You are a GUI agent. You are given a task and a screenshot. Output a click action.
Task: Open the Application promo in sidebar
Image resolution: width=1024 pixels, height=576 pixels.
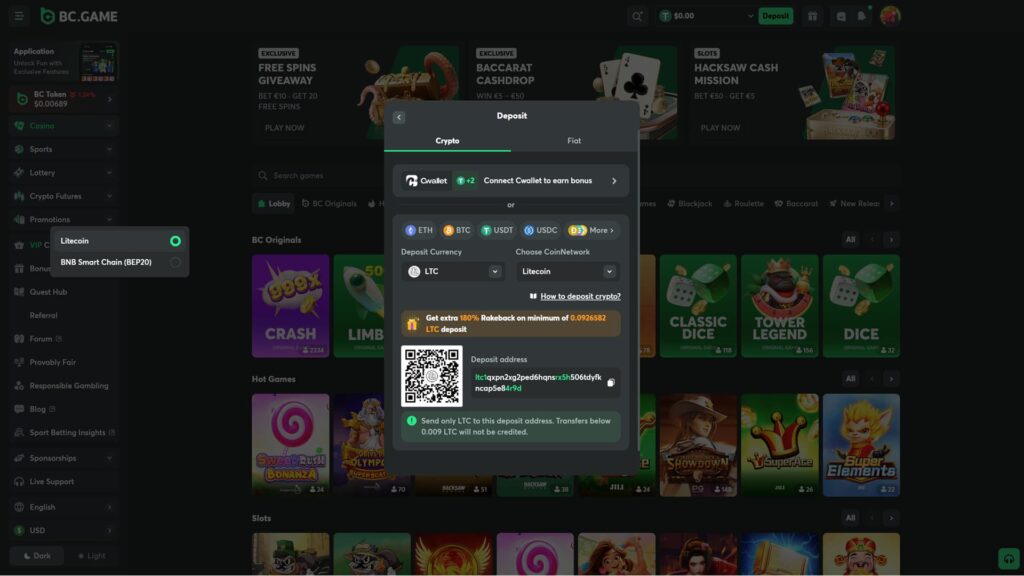click(x=64, y=62)
